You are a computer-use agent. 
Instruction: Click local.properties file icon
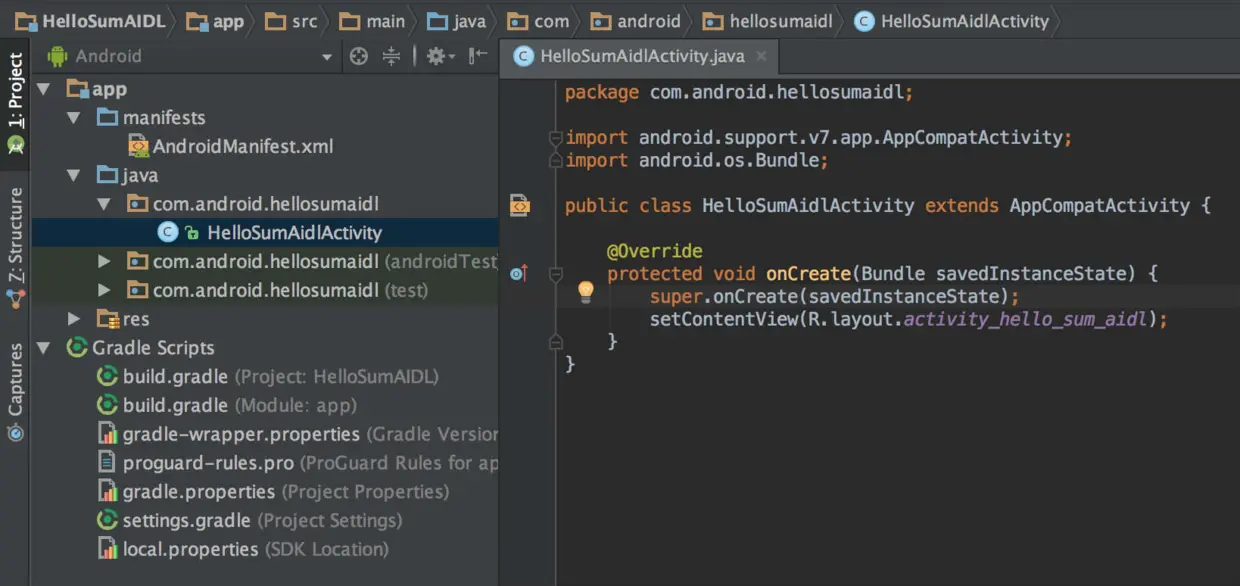107,549
